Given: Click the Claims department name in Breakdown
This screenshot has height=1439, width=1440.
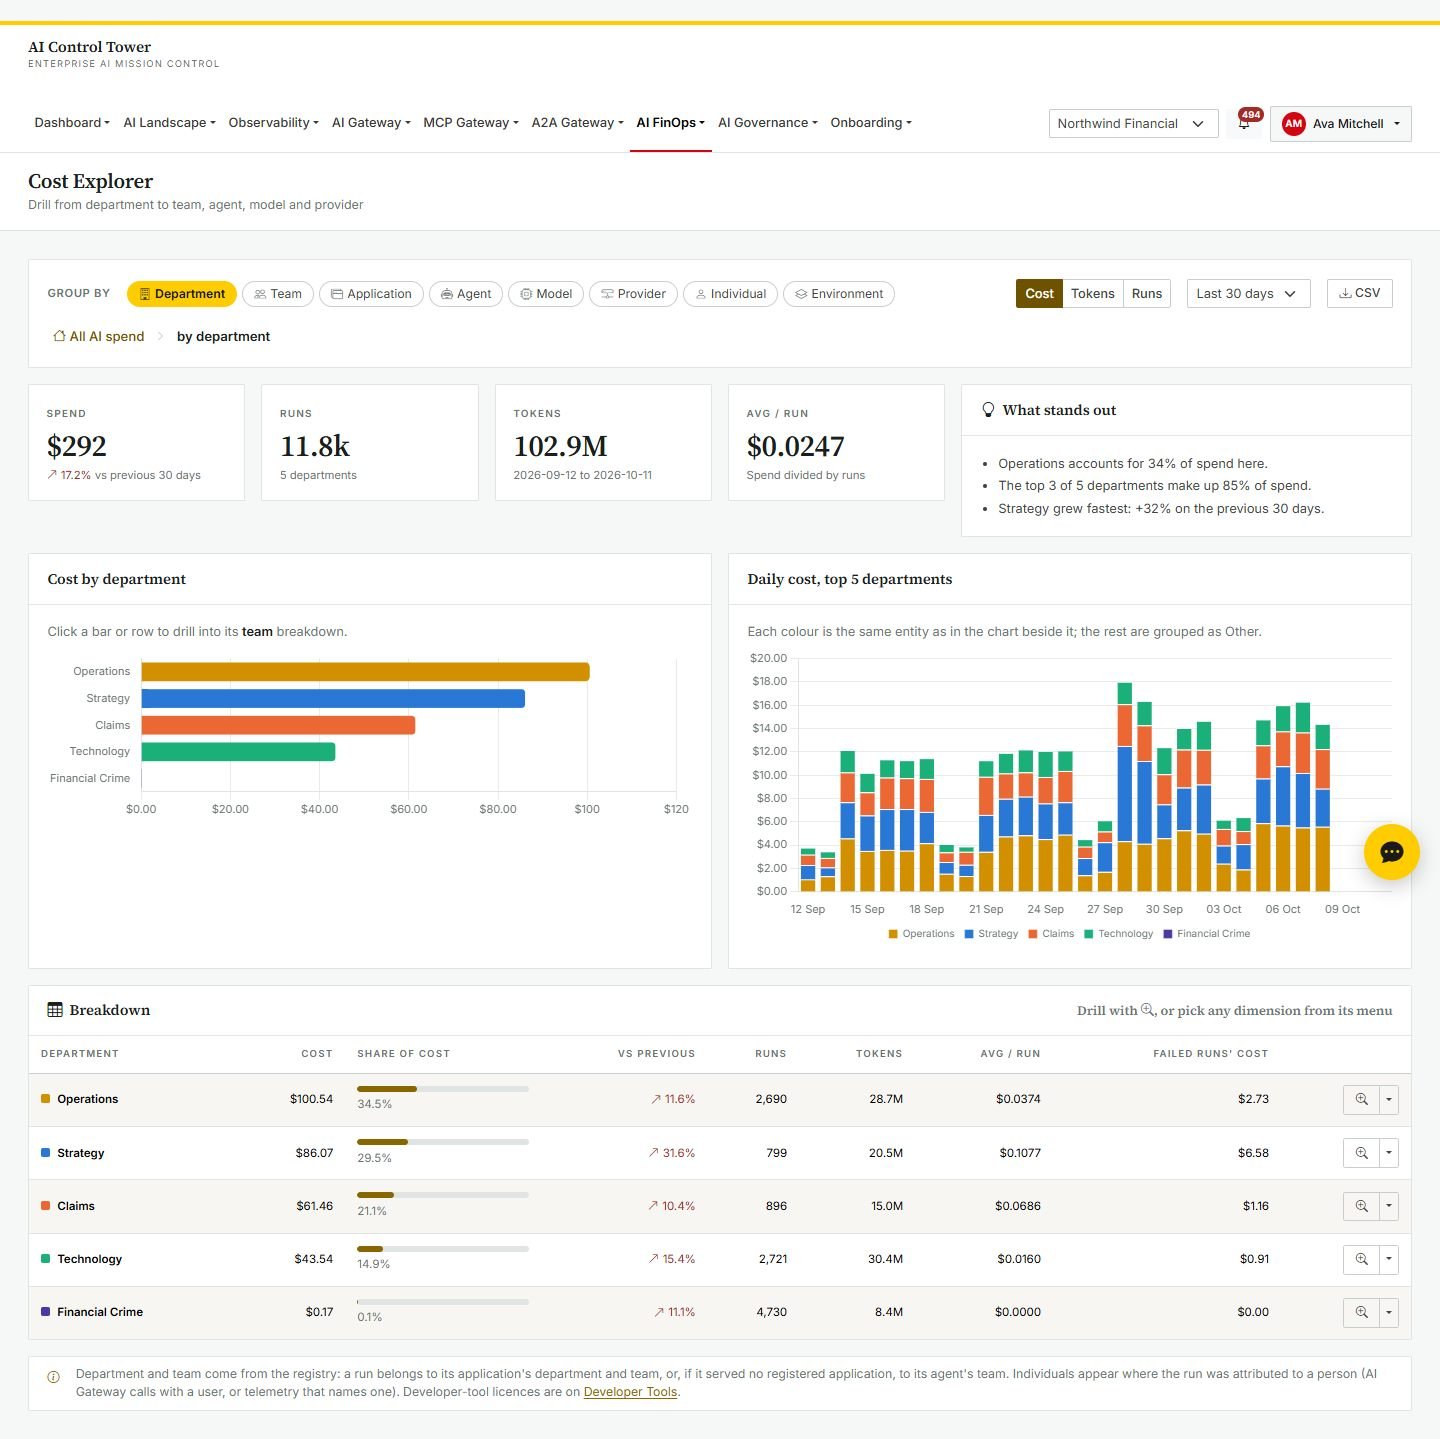Looking at the screenshot, I should tap(76, 1206).
